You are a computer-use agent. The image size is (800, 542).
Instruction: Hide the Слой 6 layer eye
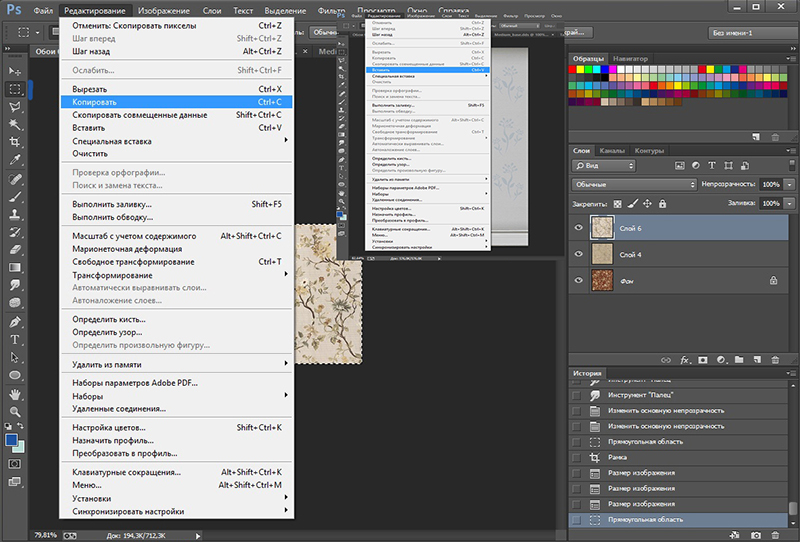point(578,228)
